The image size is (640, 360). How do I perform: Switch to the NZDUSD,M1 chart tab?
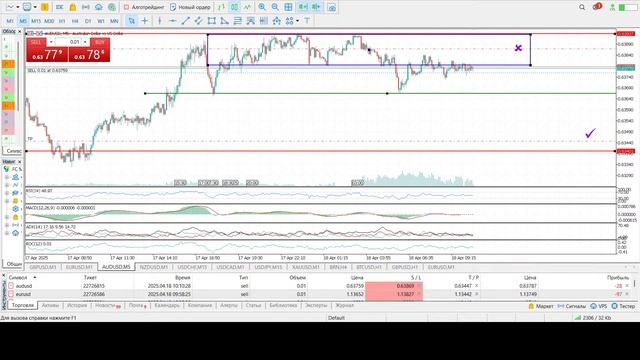(x=154, y=267)
